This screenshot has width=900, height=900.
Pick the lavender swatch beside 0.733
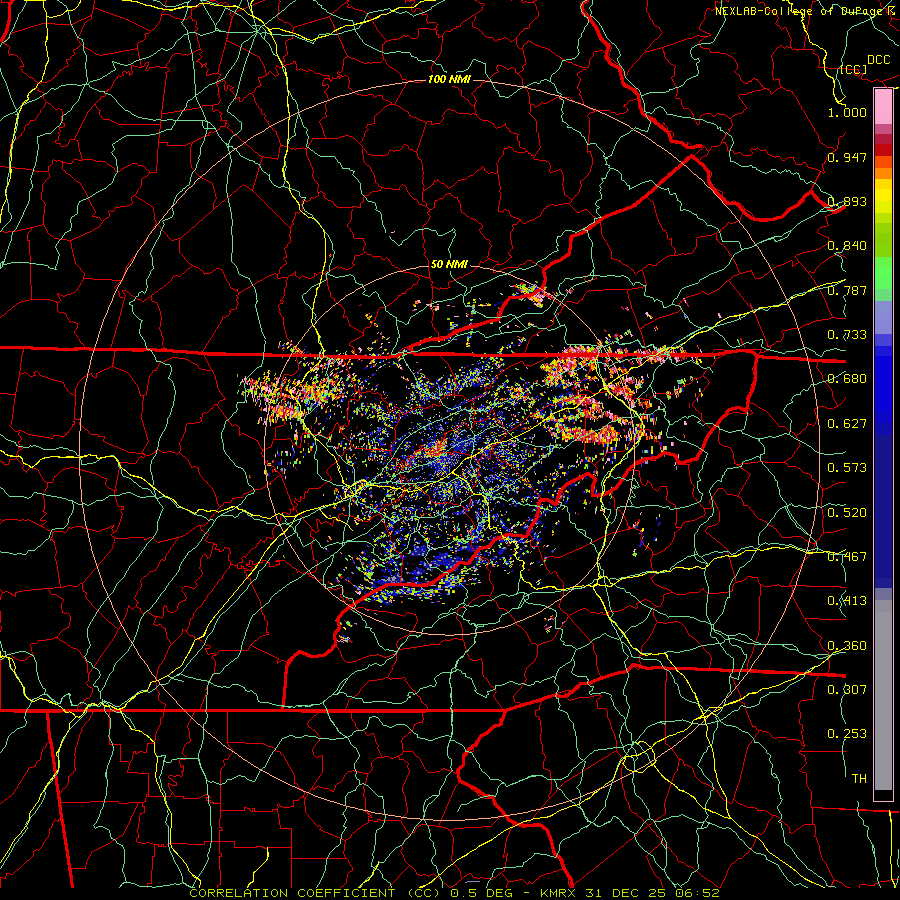pos(883,317)
